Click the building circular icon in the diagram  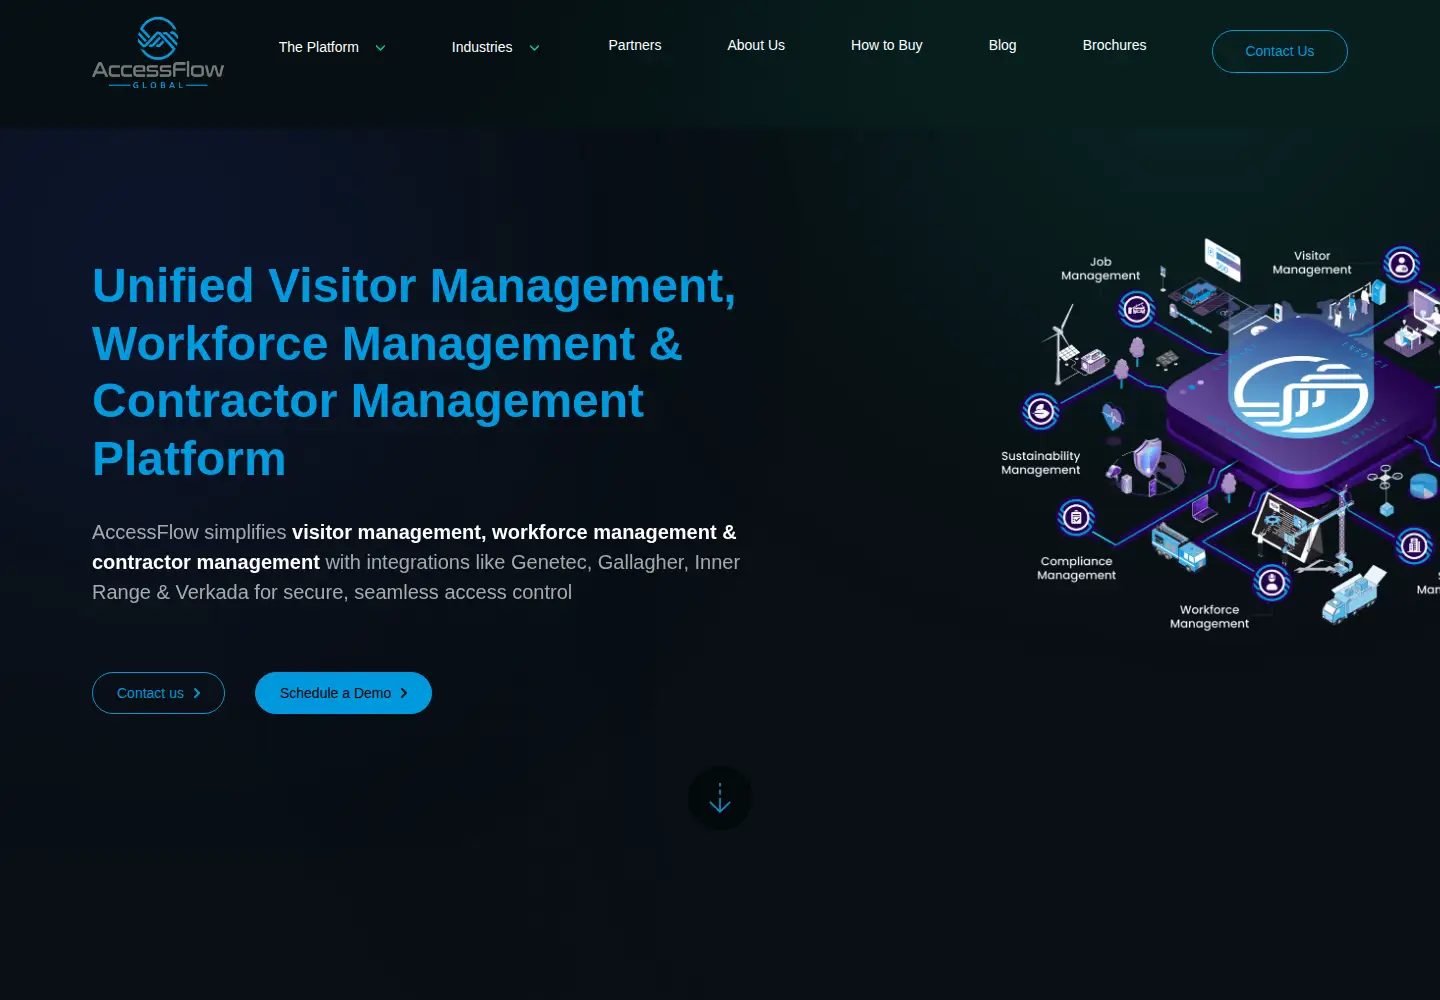(1414, 546)
